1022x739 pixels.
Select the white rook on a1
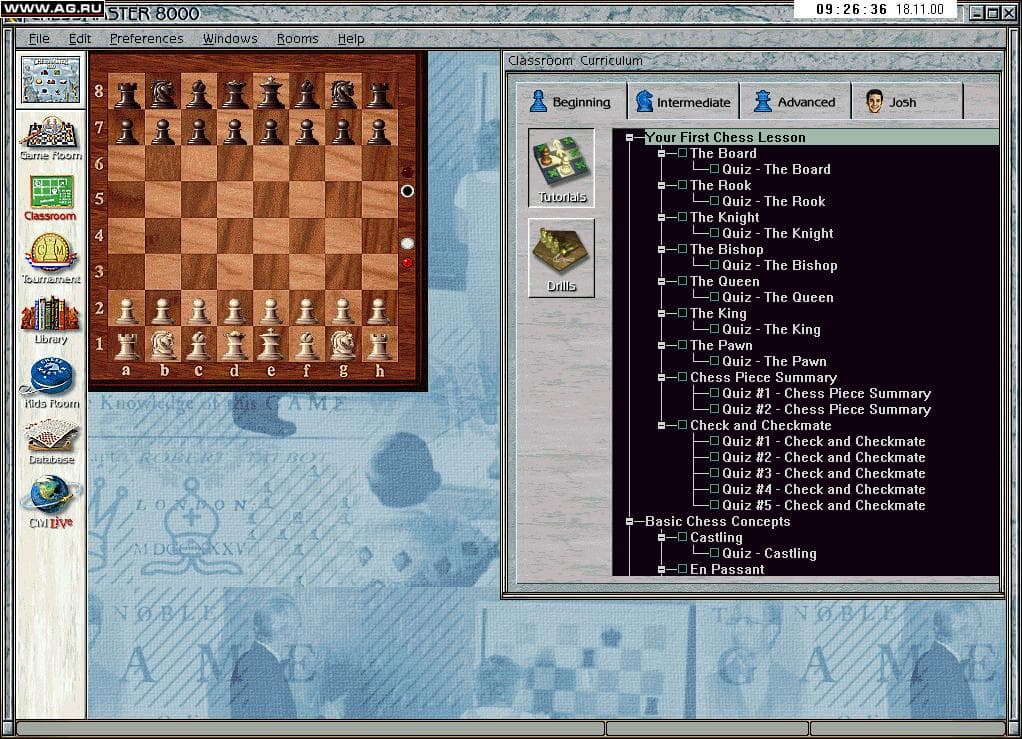127,343
